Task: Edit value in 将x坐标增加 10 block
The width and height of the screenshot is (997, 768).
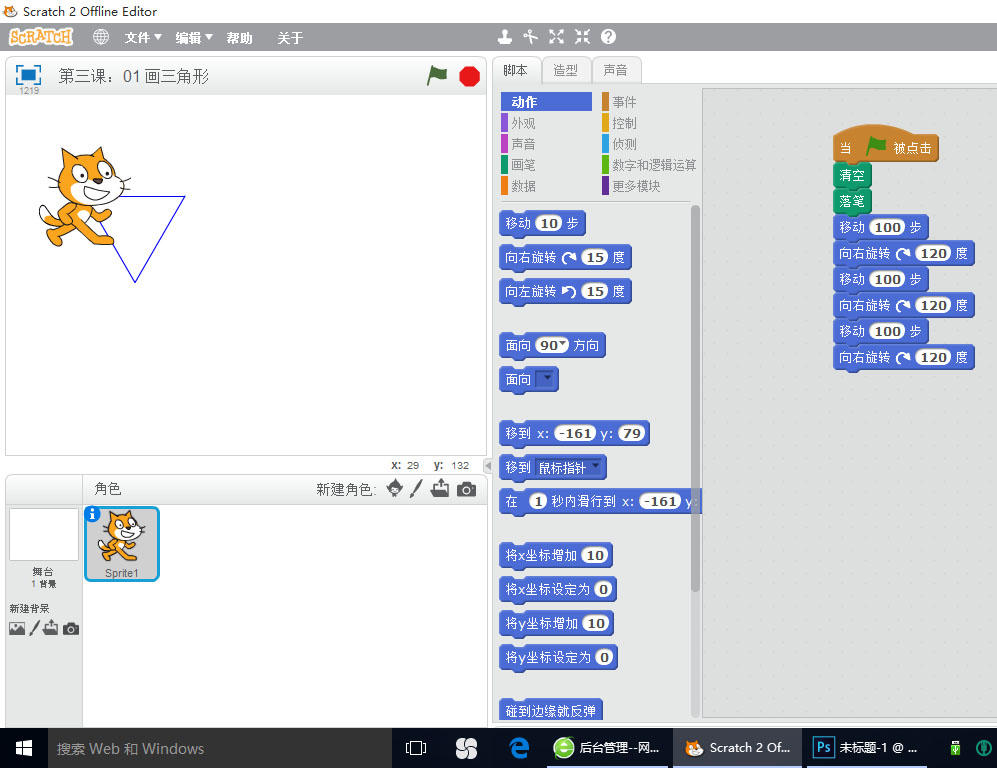Action: click(595, 555)
